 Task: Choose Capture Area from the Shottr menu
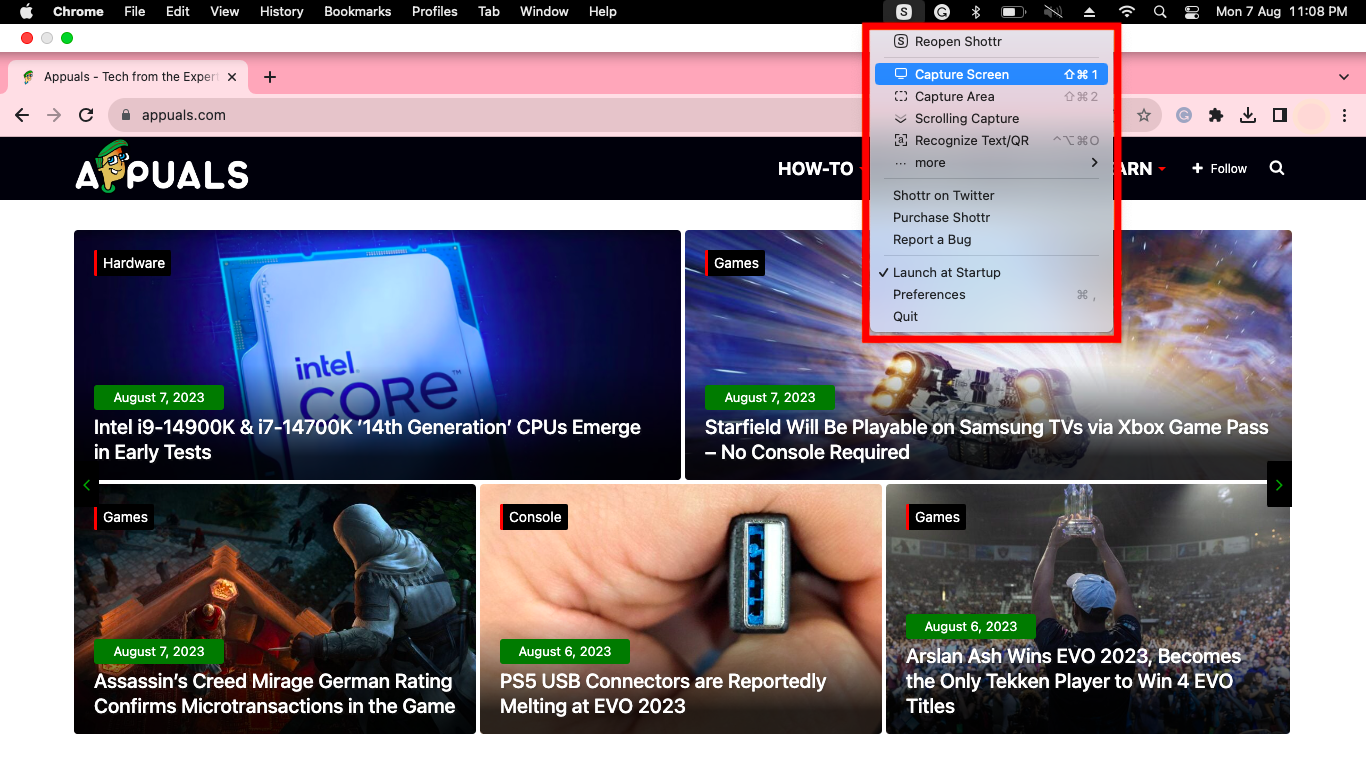click(990, 97)
